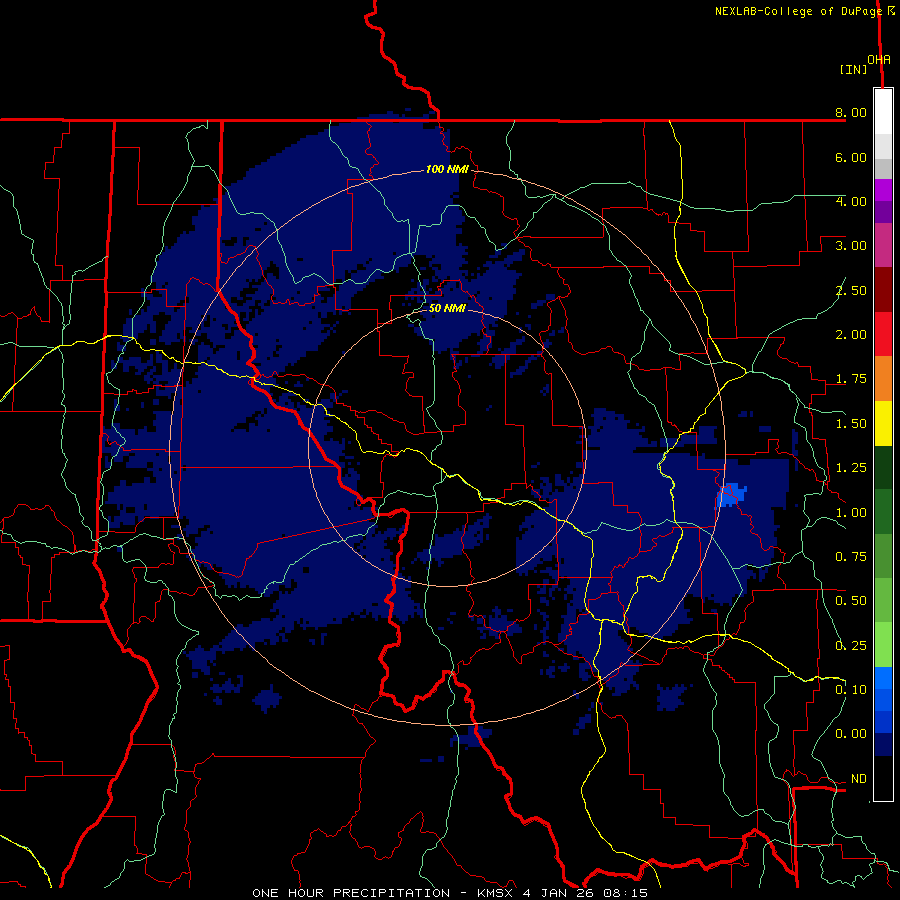Click the 3.00 legend value
Image resolution: width=900 pixels, height=900 pixels.
[851, 246]
